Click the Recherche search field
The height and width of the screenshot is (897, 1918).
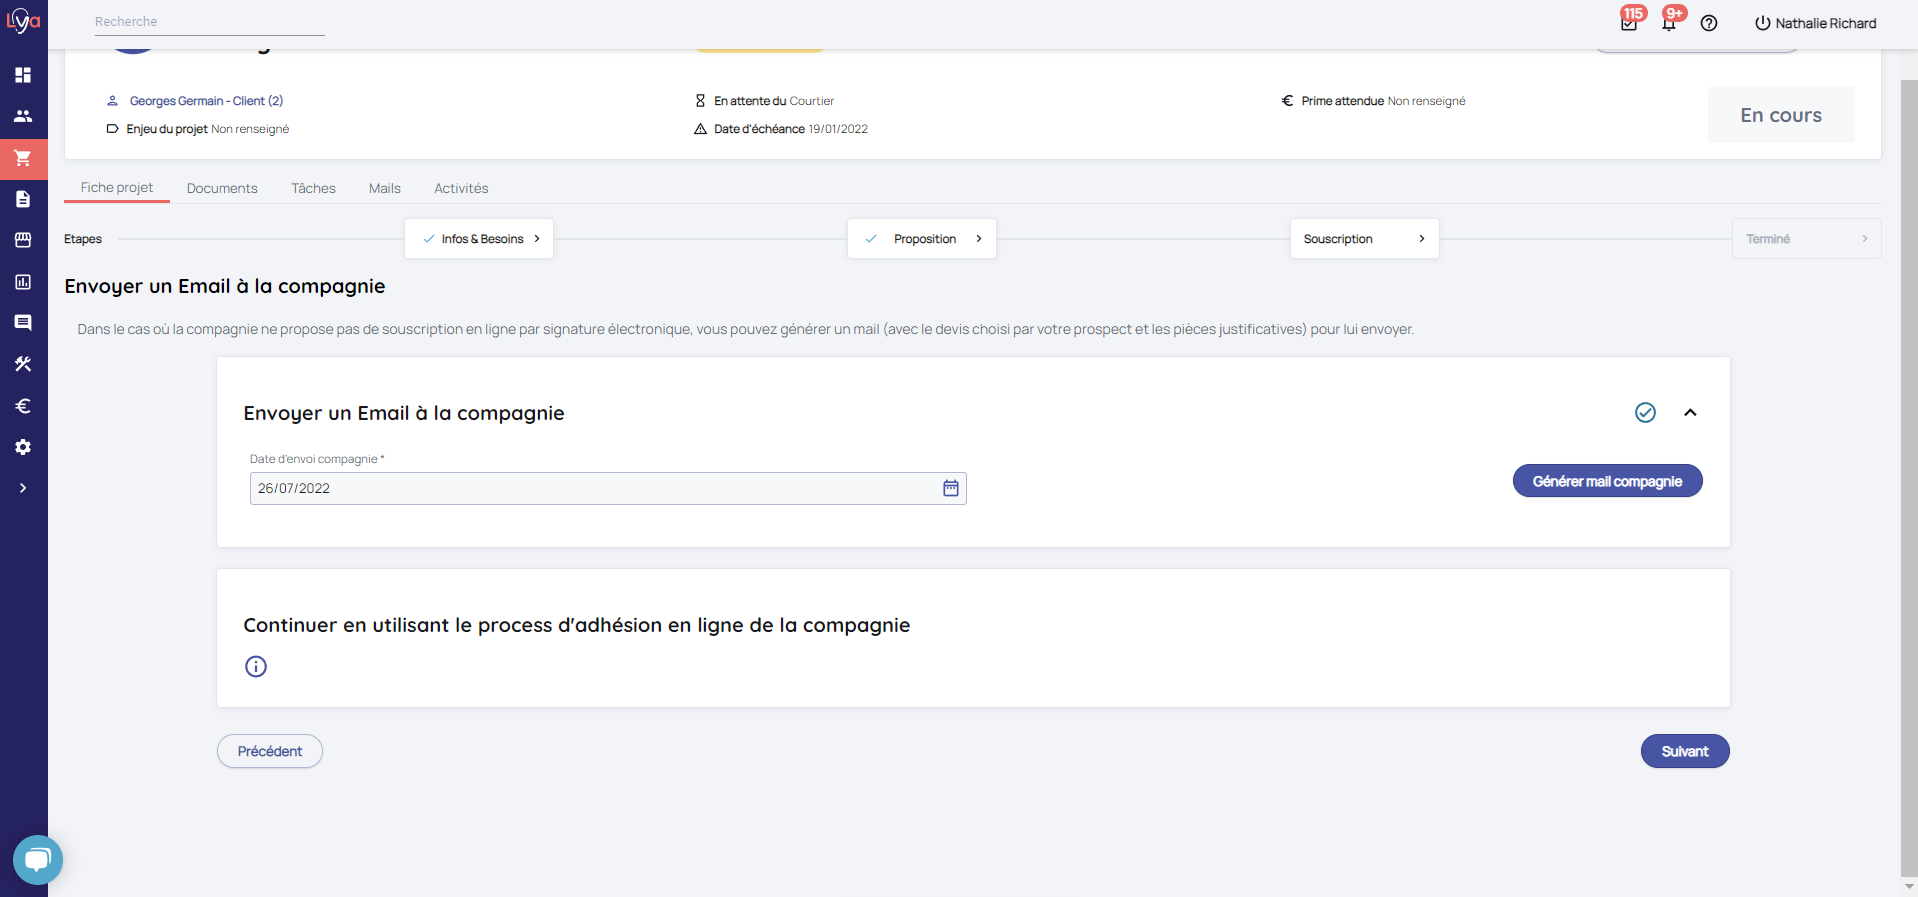pyautogui.click(x=209, y=22)
